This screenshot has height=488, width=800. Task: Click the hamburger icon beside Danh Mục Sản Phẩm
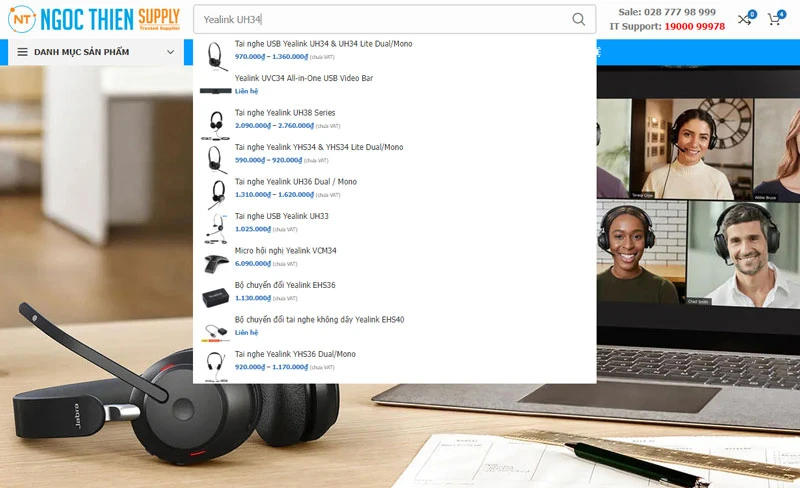[22, 52]
